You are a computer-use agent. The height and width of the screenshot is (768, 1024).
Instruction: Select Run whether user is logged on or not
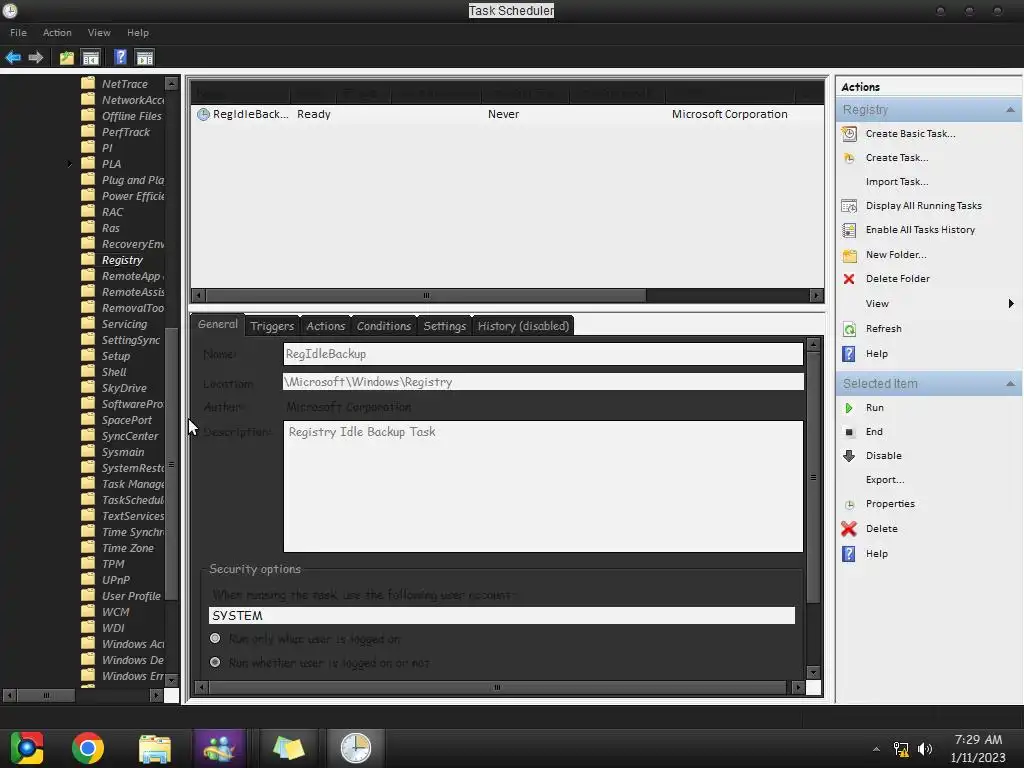[x=215, y=662]
